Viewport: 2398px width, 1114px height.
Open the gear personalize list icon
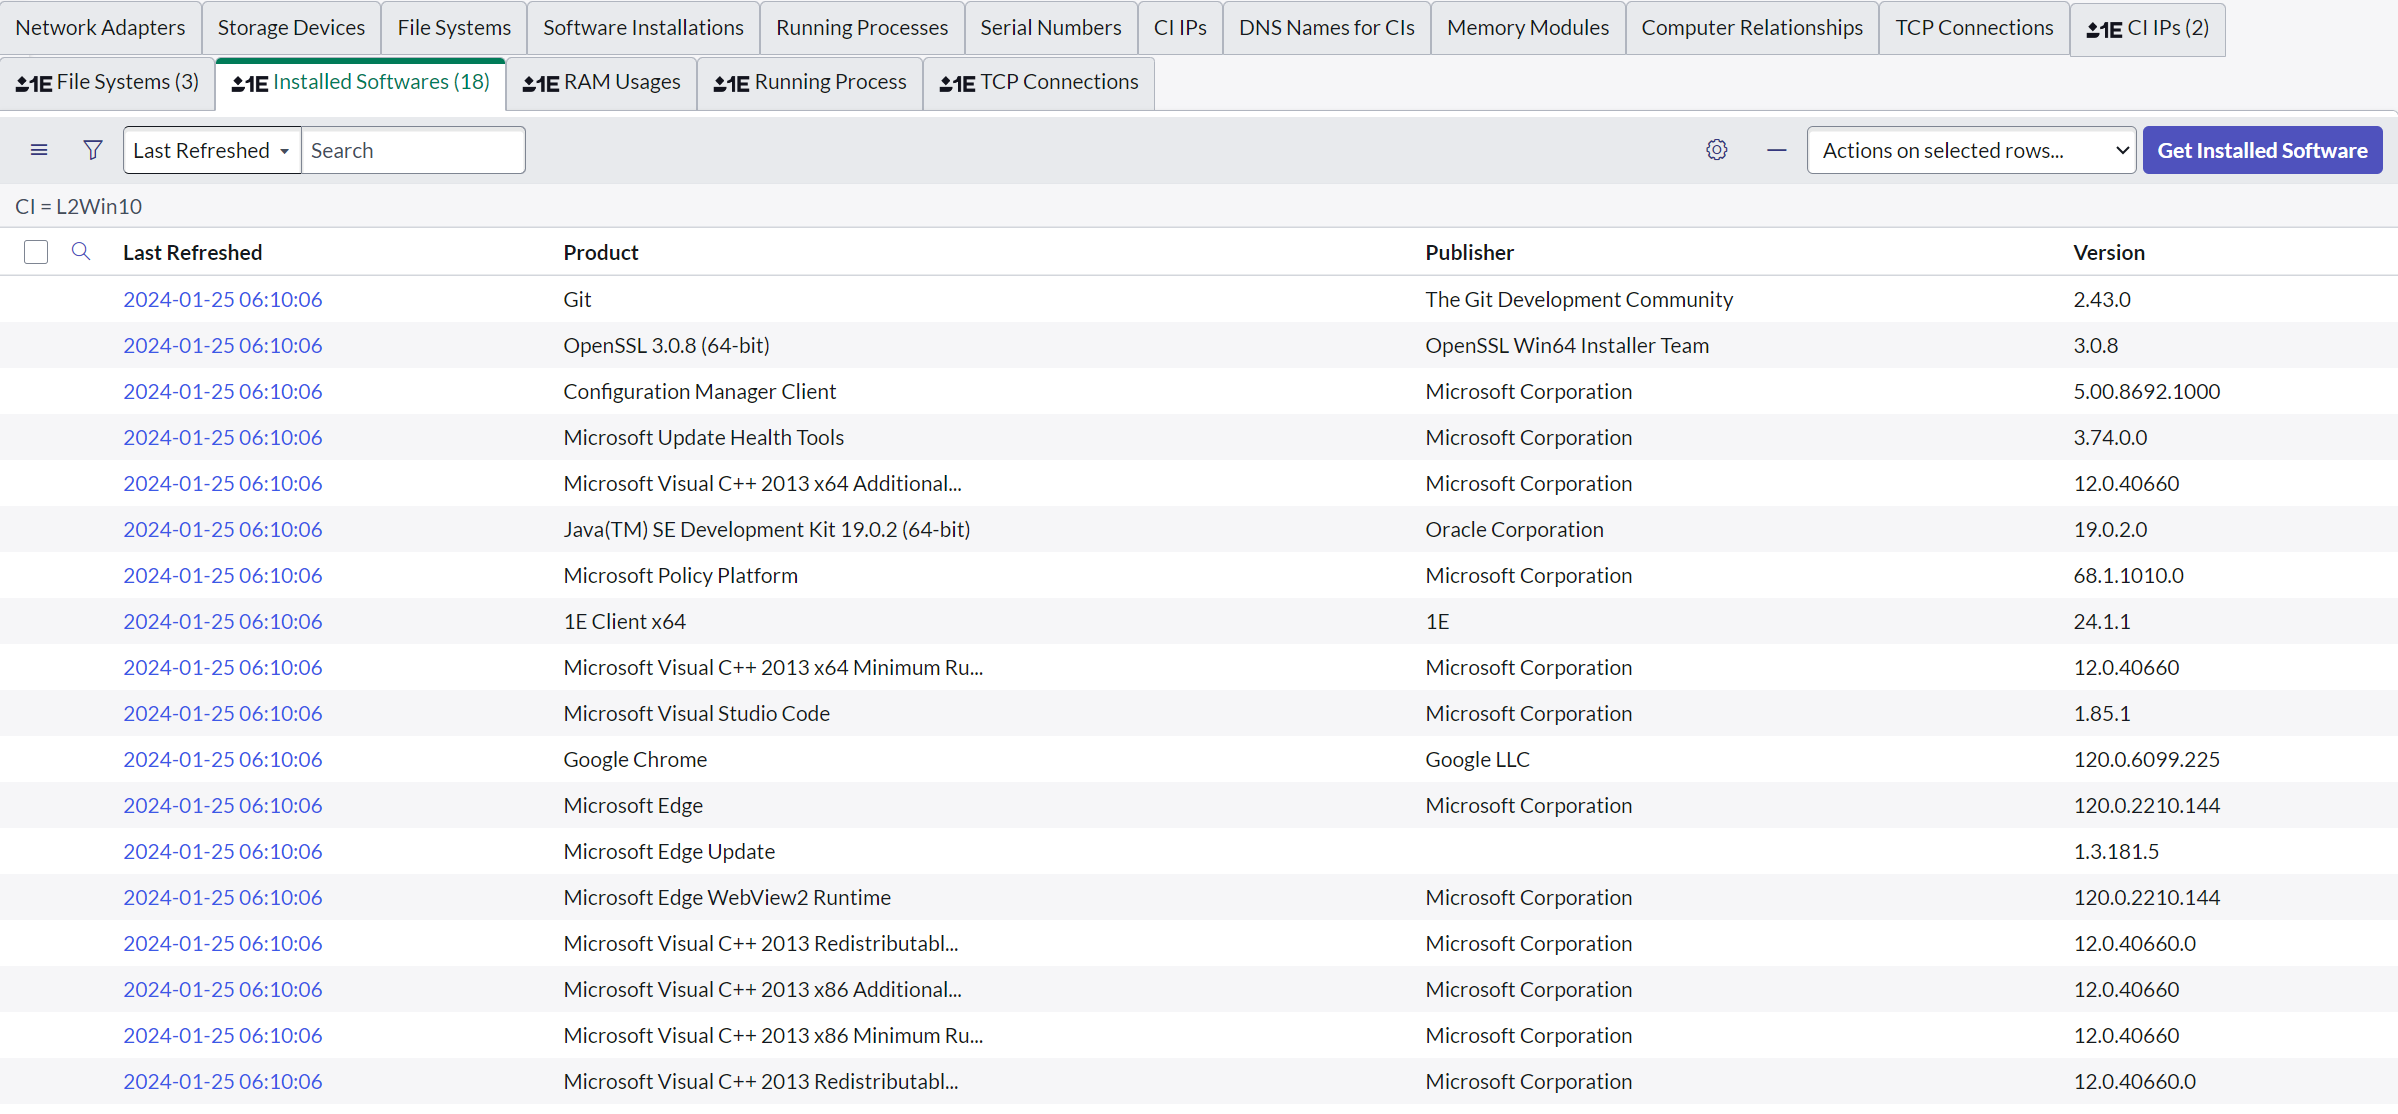(x=1716, y=150)
